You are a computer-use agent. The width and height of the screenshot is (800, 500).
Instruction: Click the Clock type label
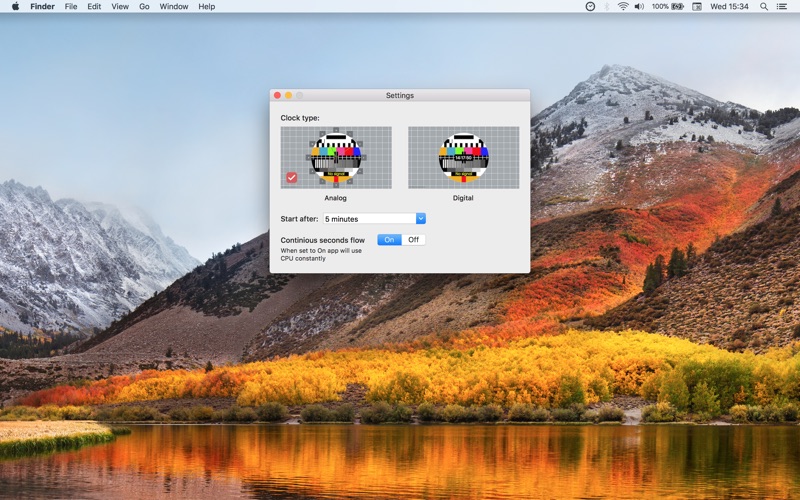[x=300, y=118]
